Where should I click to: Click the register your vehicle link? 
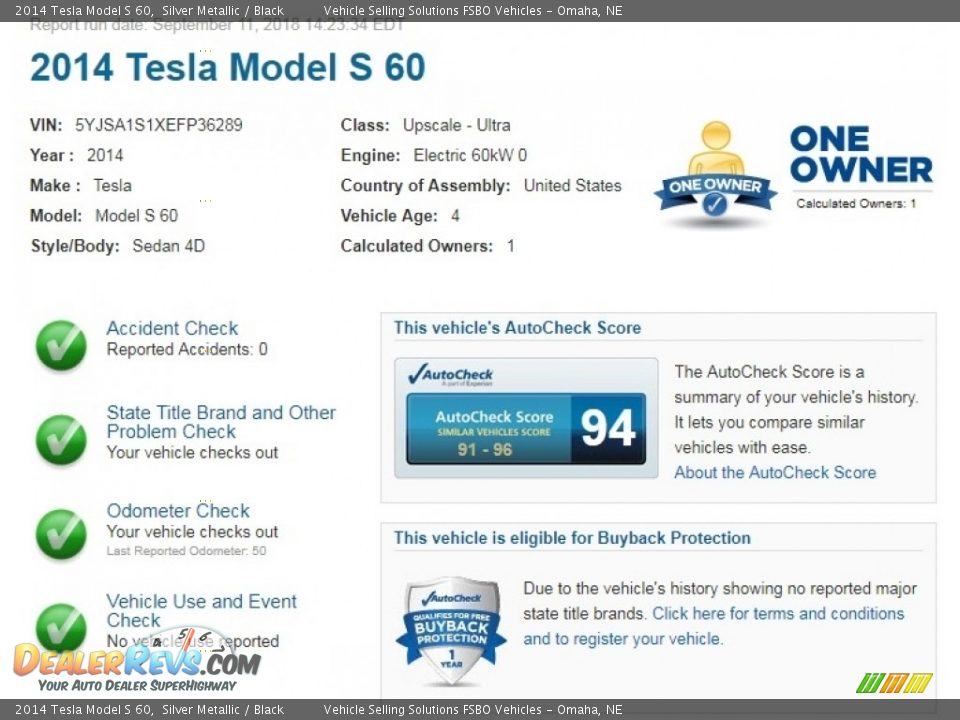click(x=645, y=638)
